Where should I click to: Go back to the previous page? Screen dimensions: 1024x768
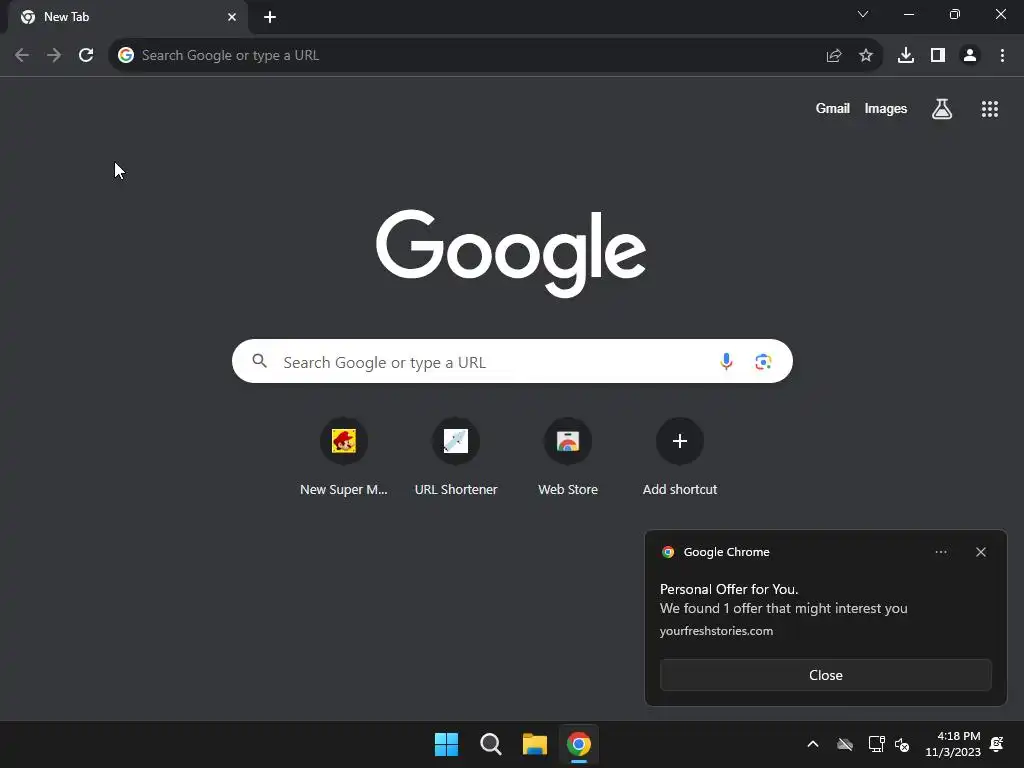pyautogui.click(x=22, y=56)
